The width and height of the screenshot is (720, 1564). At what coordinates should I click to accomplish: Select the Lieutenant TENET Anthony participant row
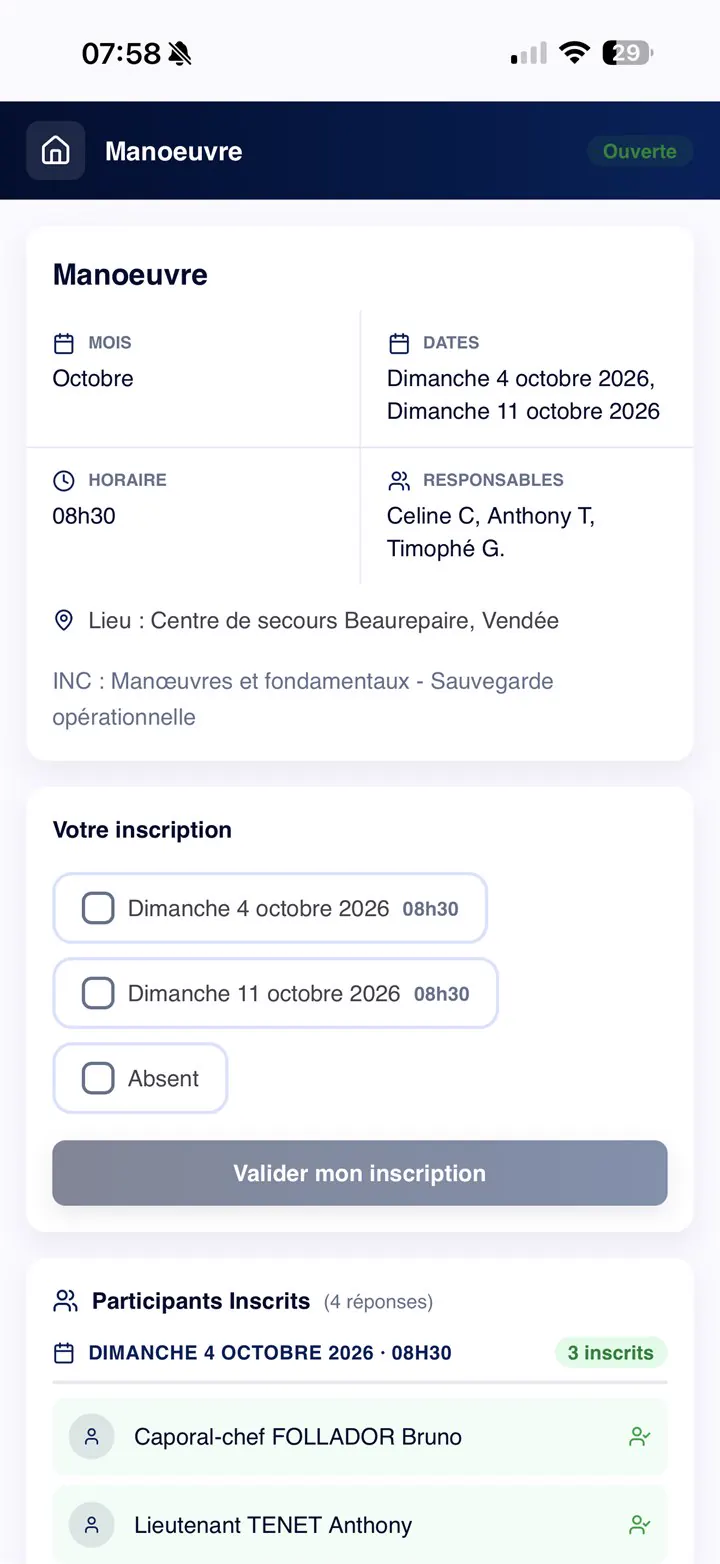[x=360, y=1525]
